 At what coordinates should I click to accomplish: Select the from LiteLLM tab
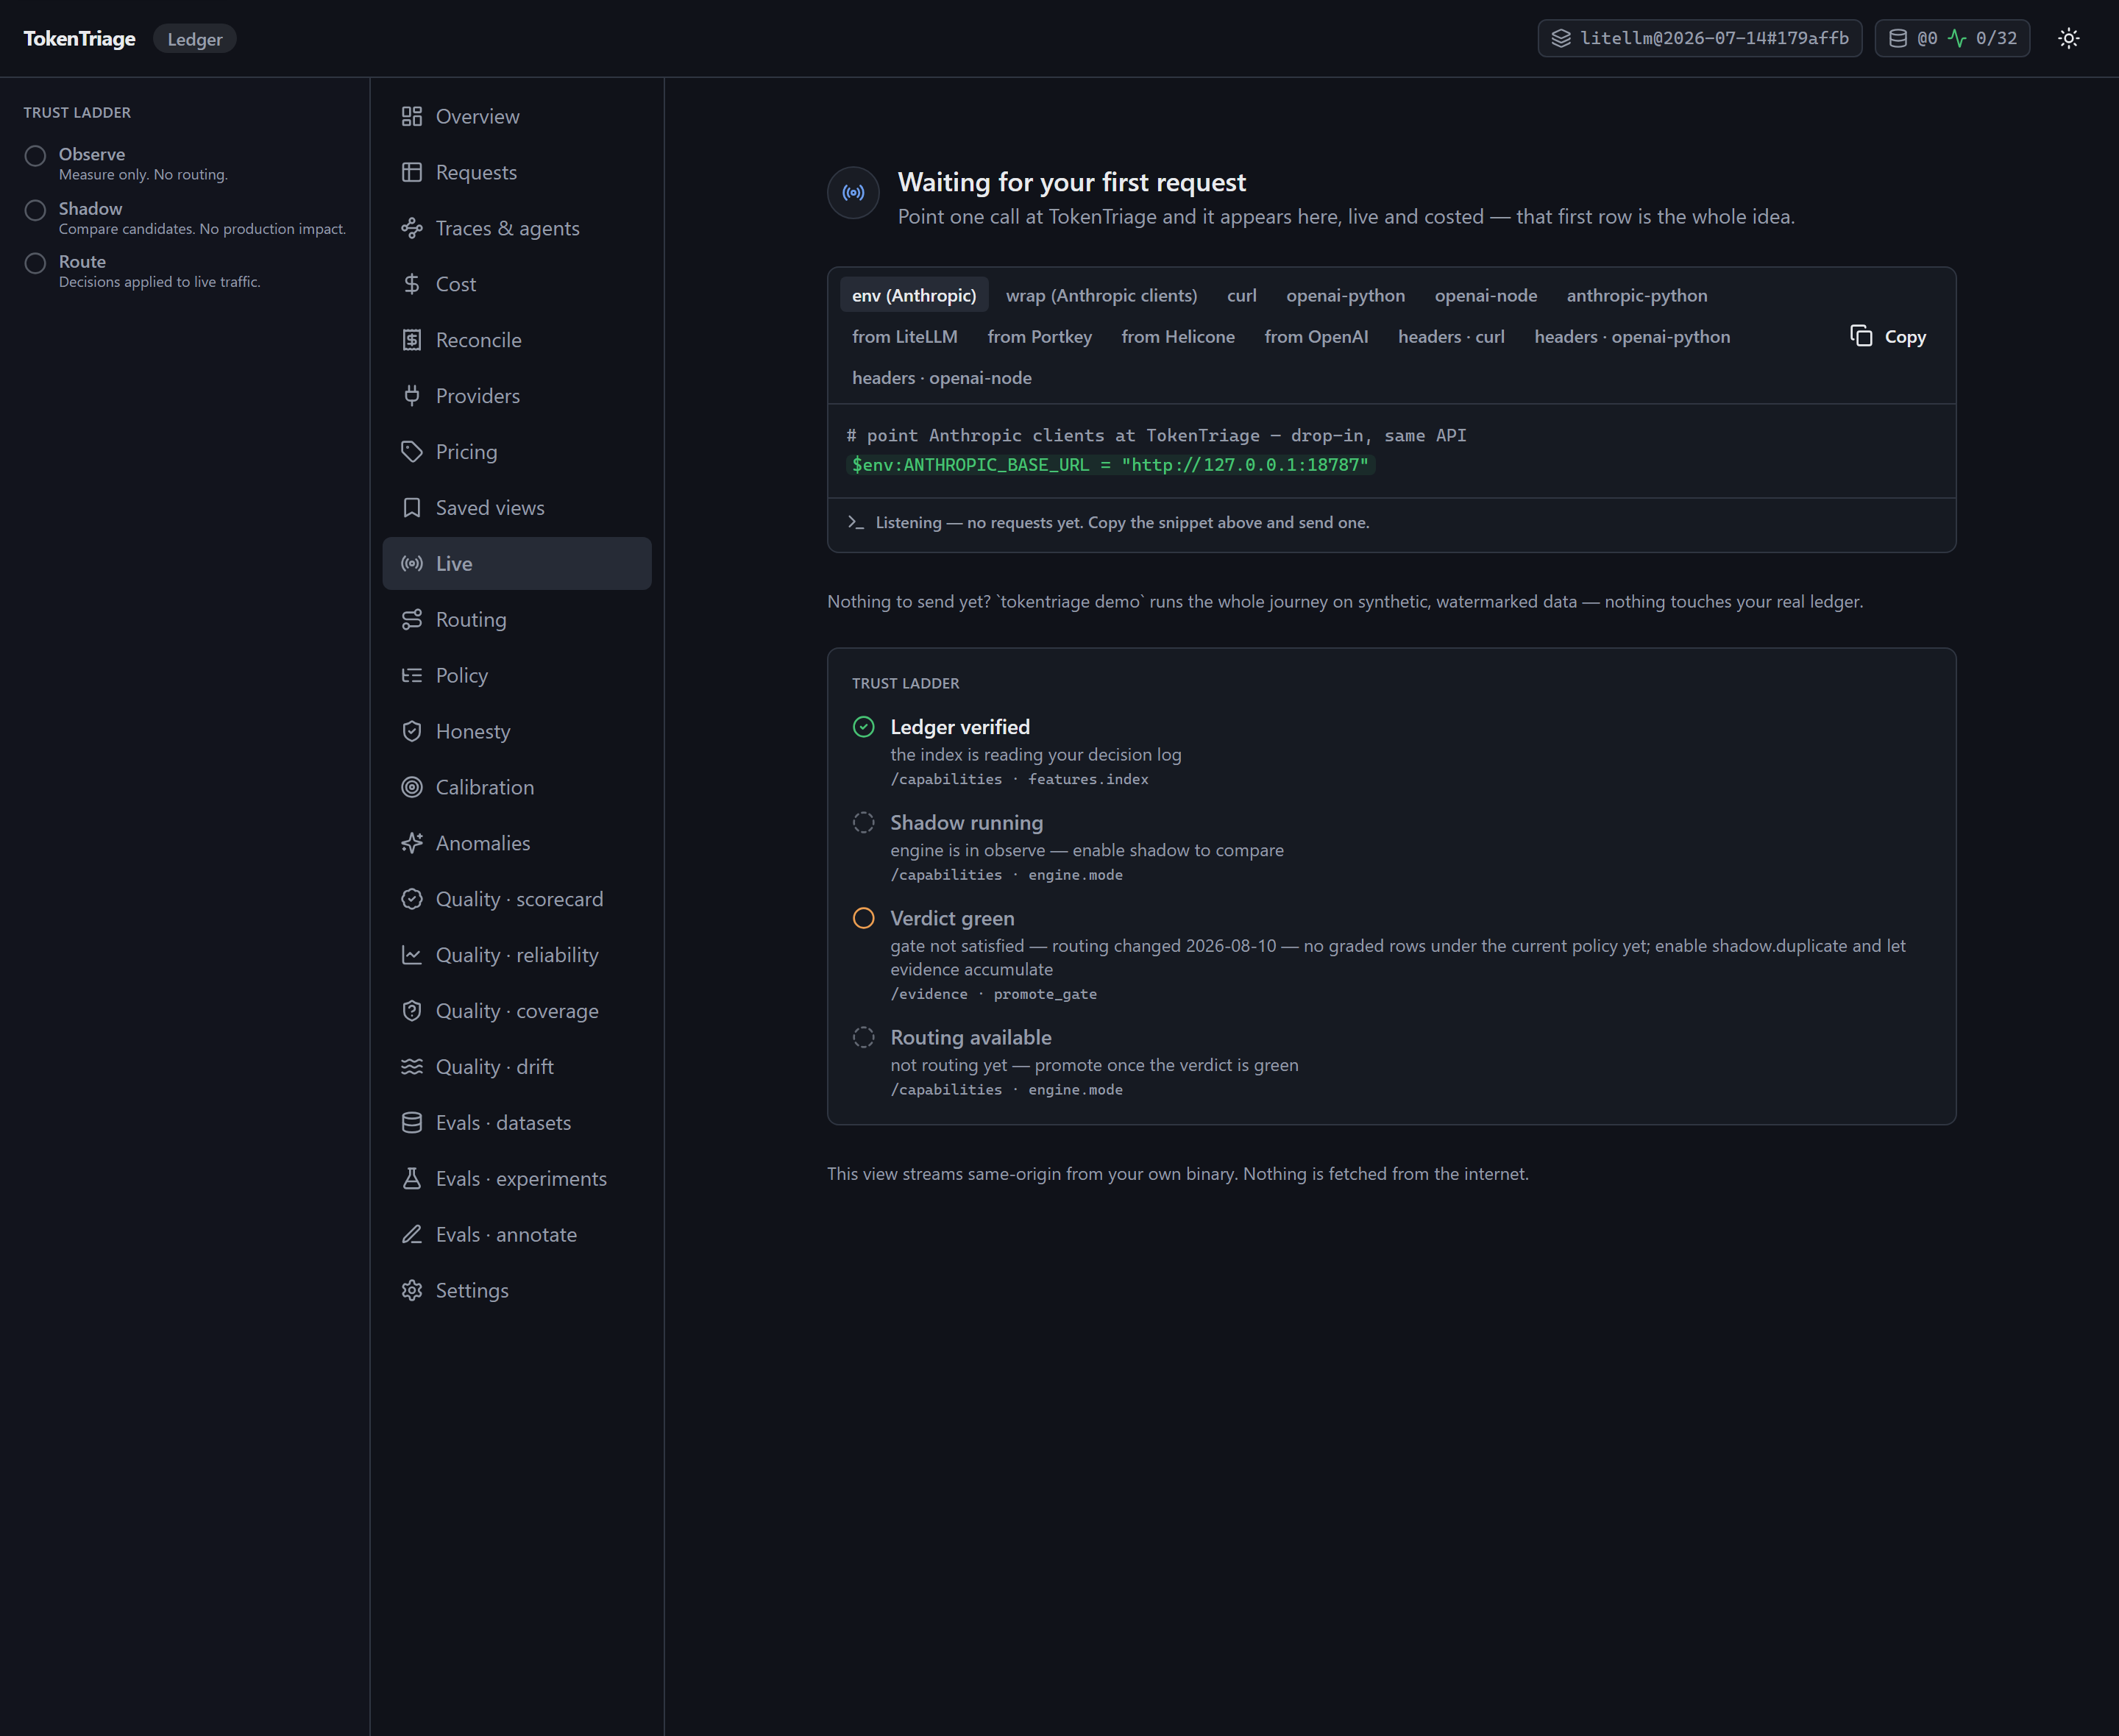click(904, 337)
